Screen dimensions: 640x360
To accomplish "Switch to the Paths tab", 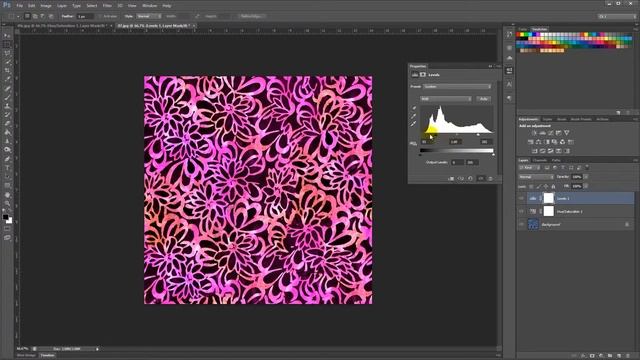I will pos(556,160).
